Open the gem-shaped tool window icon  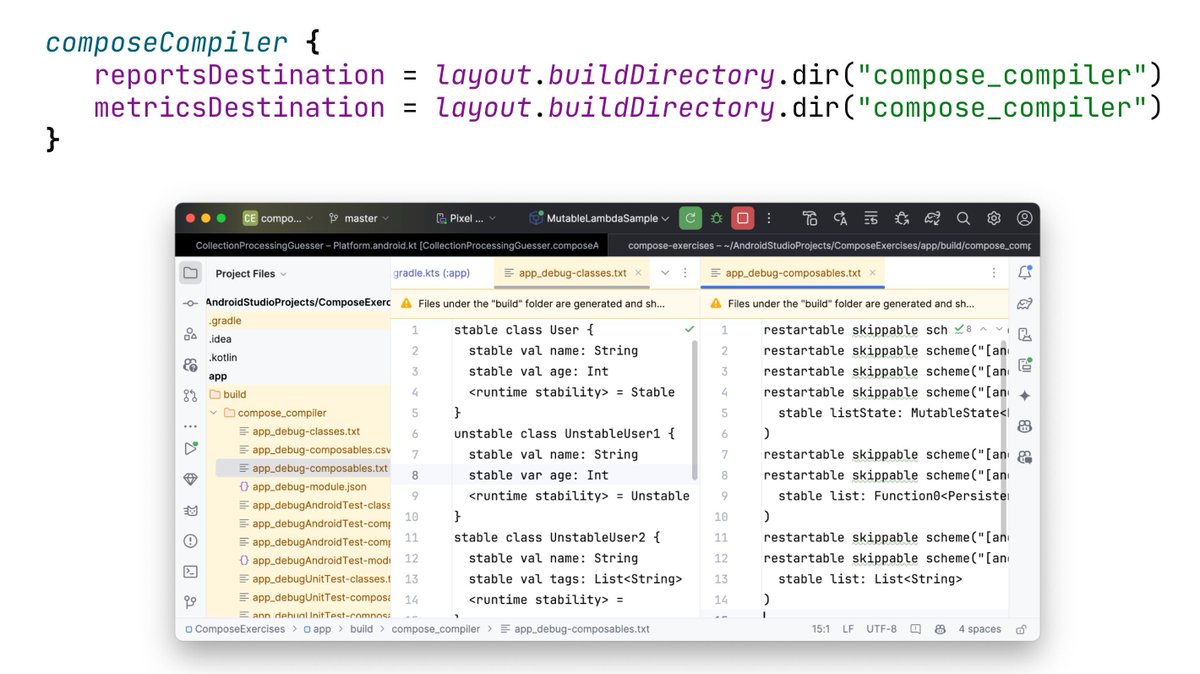coord(190,480)
